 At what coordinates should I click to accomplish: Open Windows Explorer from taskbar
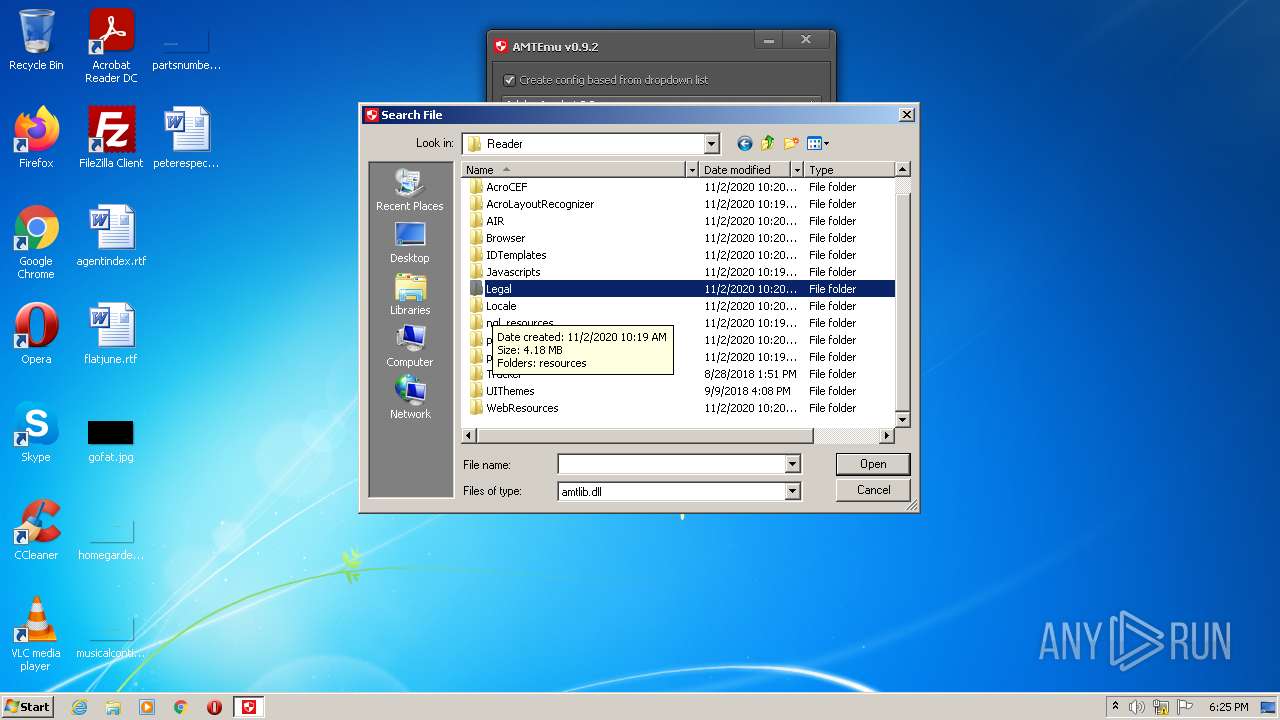[x=113, y=707]
